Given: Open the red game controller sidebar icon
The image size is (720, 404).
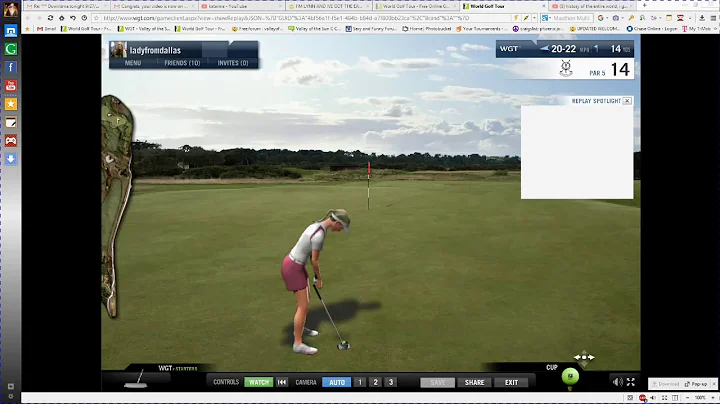Looking at the screenshot, I should pyautogui.click(x=11, y=141).
